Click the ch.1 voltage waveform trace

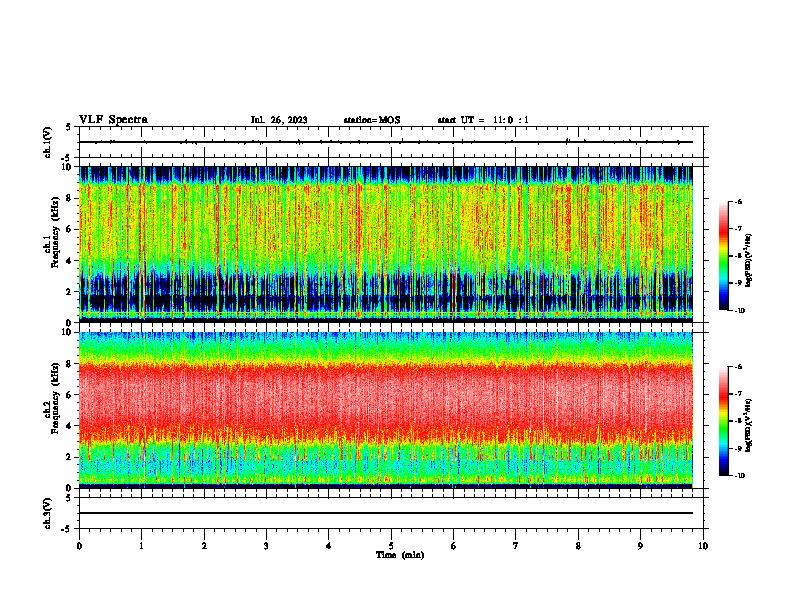click(386, 142)
